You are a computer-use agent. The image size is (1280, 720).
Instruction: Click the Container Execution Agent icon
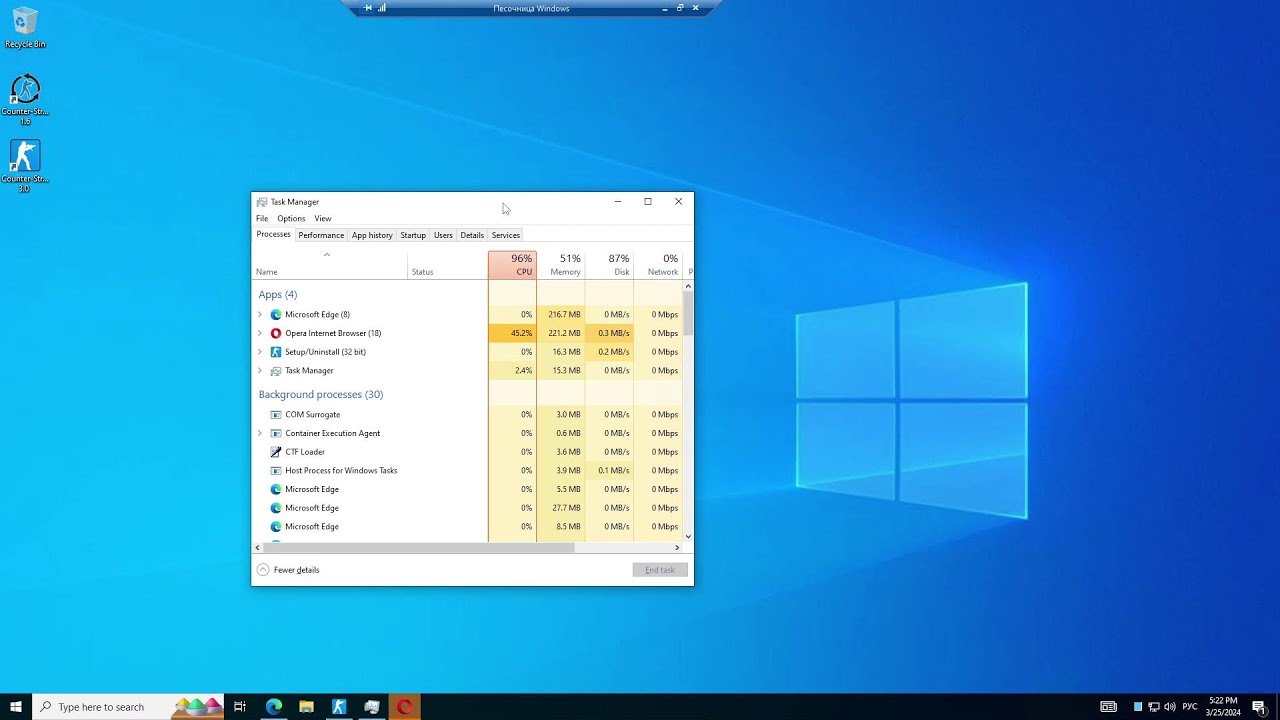pyautogui.click(x=276, y=433)
